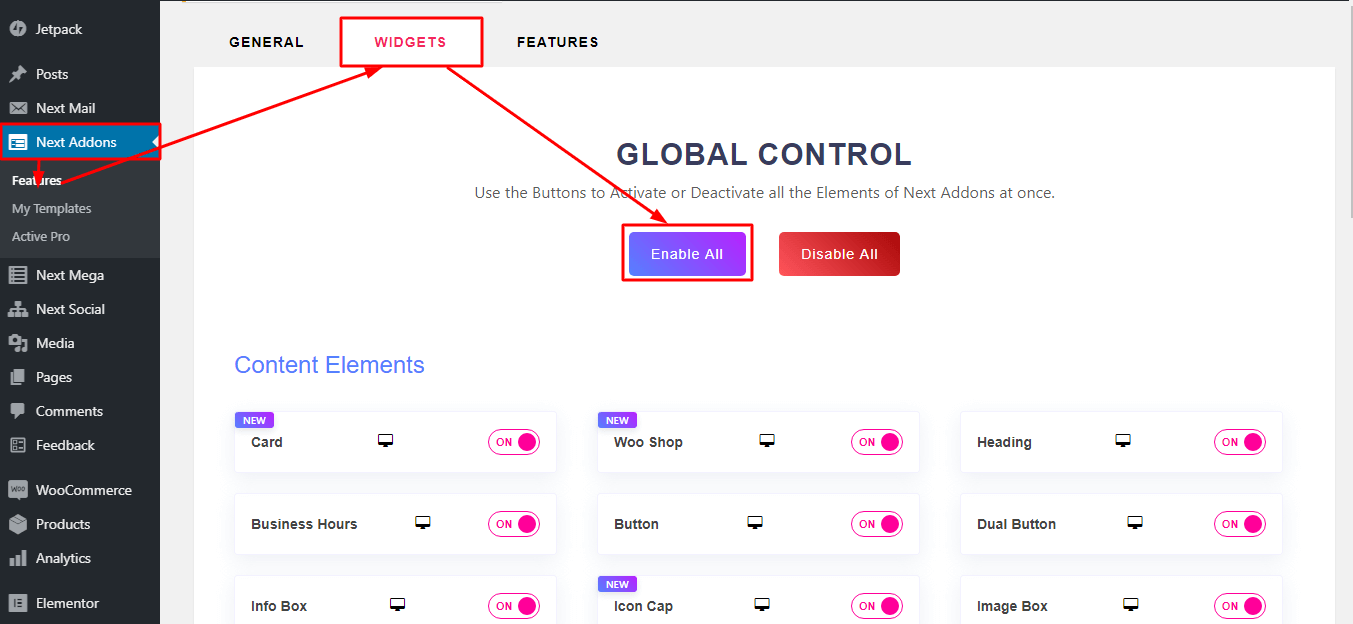Switch to the Widgets tab
The width and height of the screenshot is (1353, 624).
pyautogui.click(x=411, y=42)
